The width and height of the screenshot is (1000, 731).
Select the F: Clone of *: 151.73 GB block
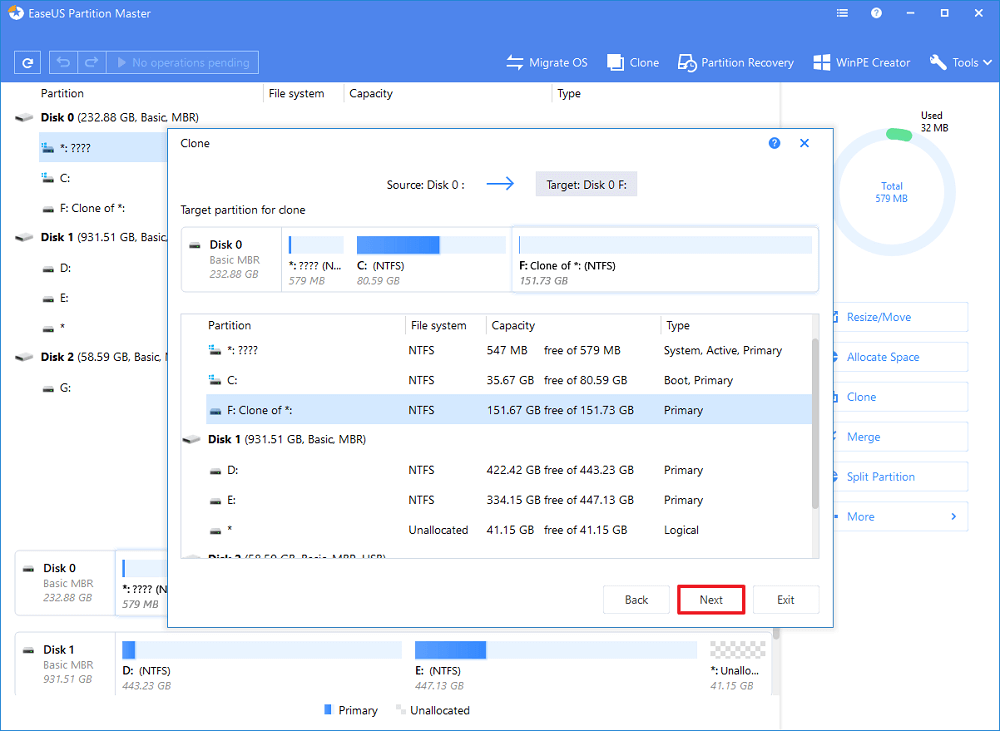click(x=665, y=260)
